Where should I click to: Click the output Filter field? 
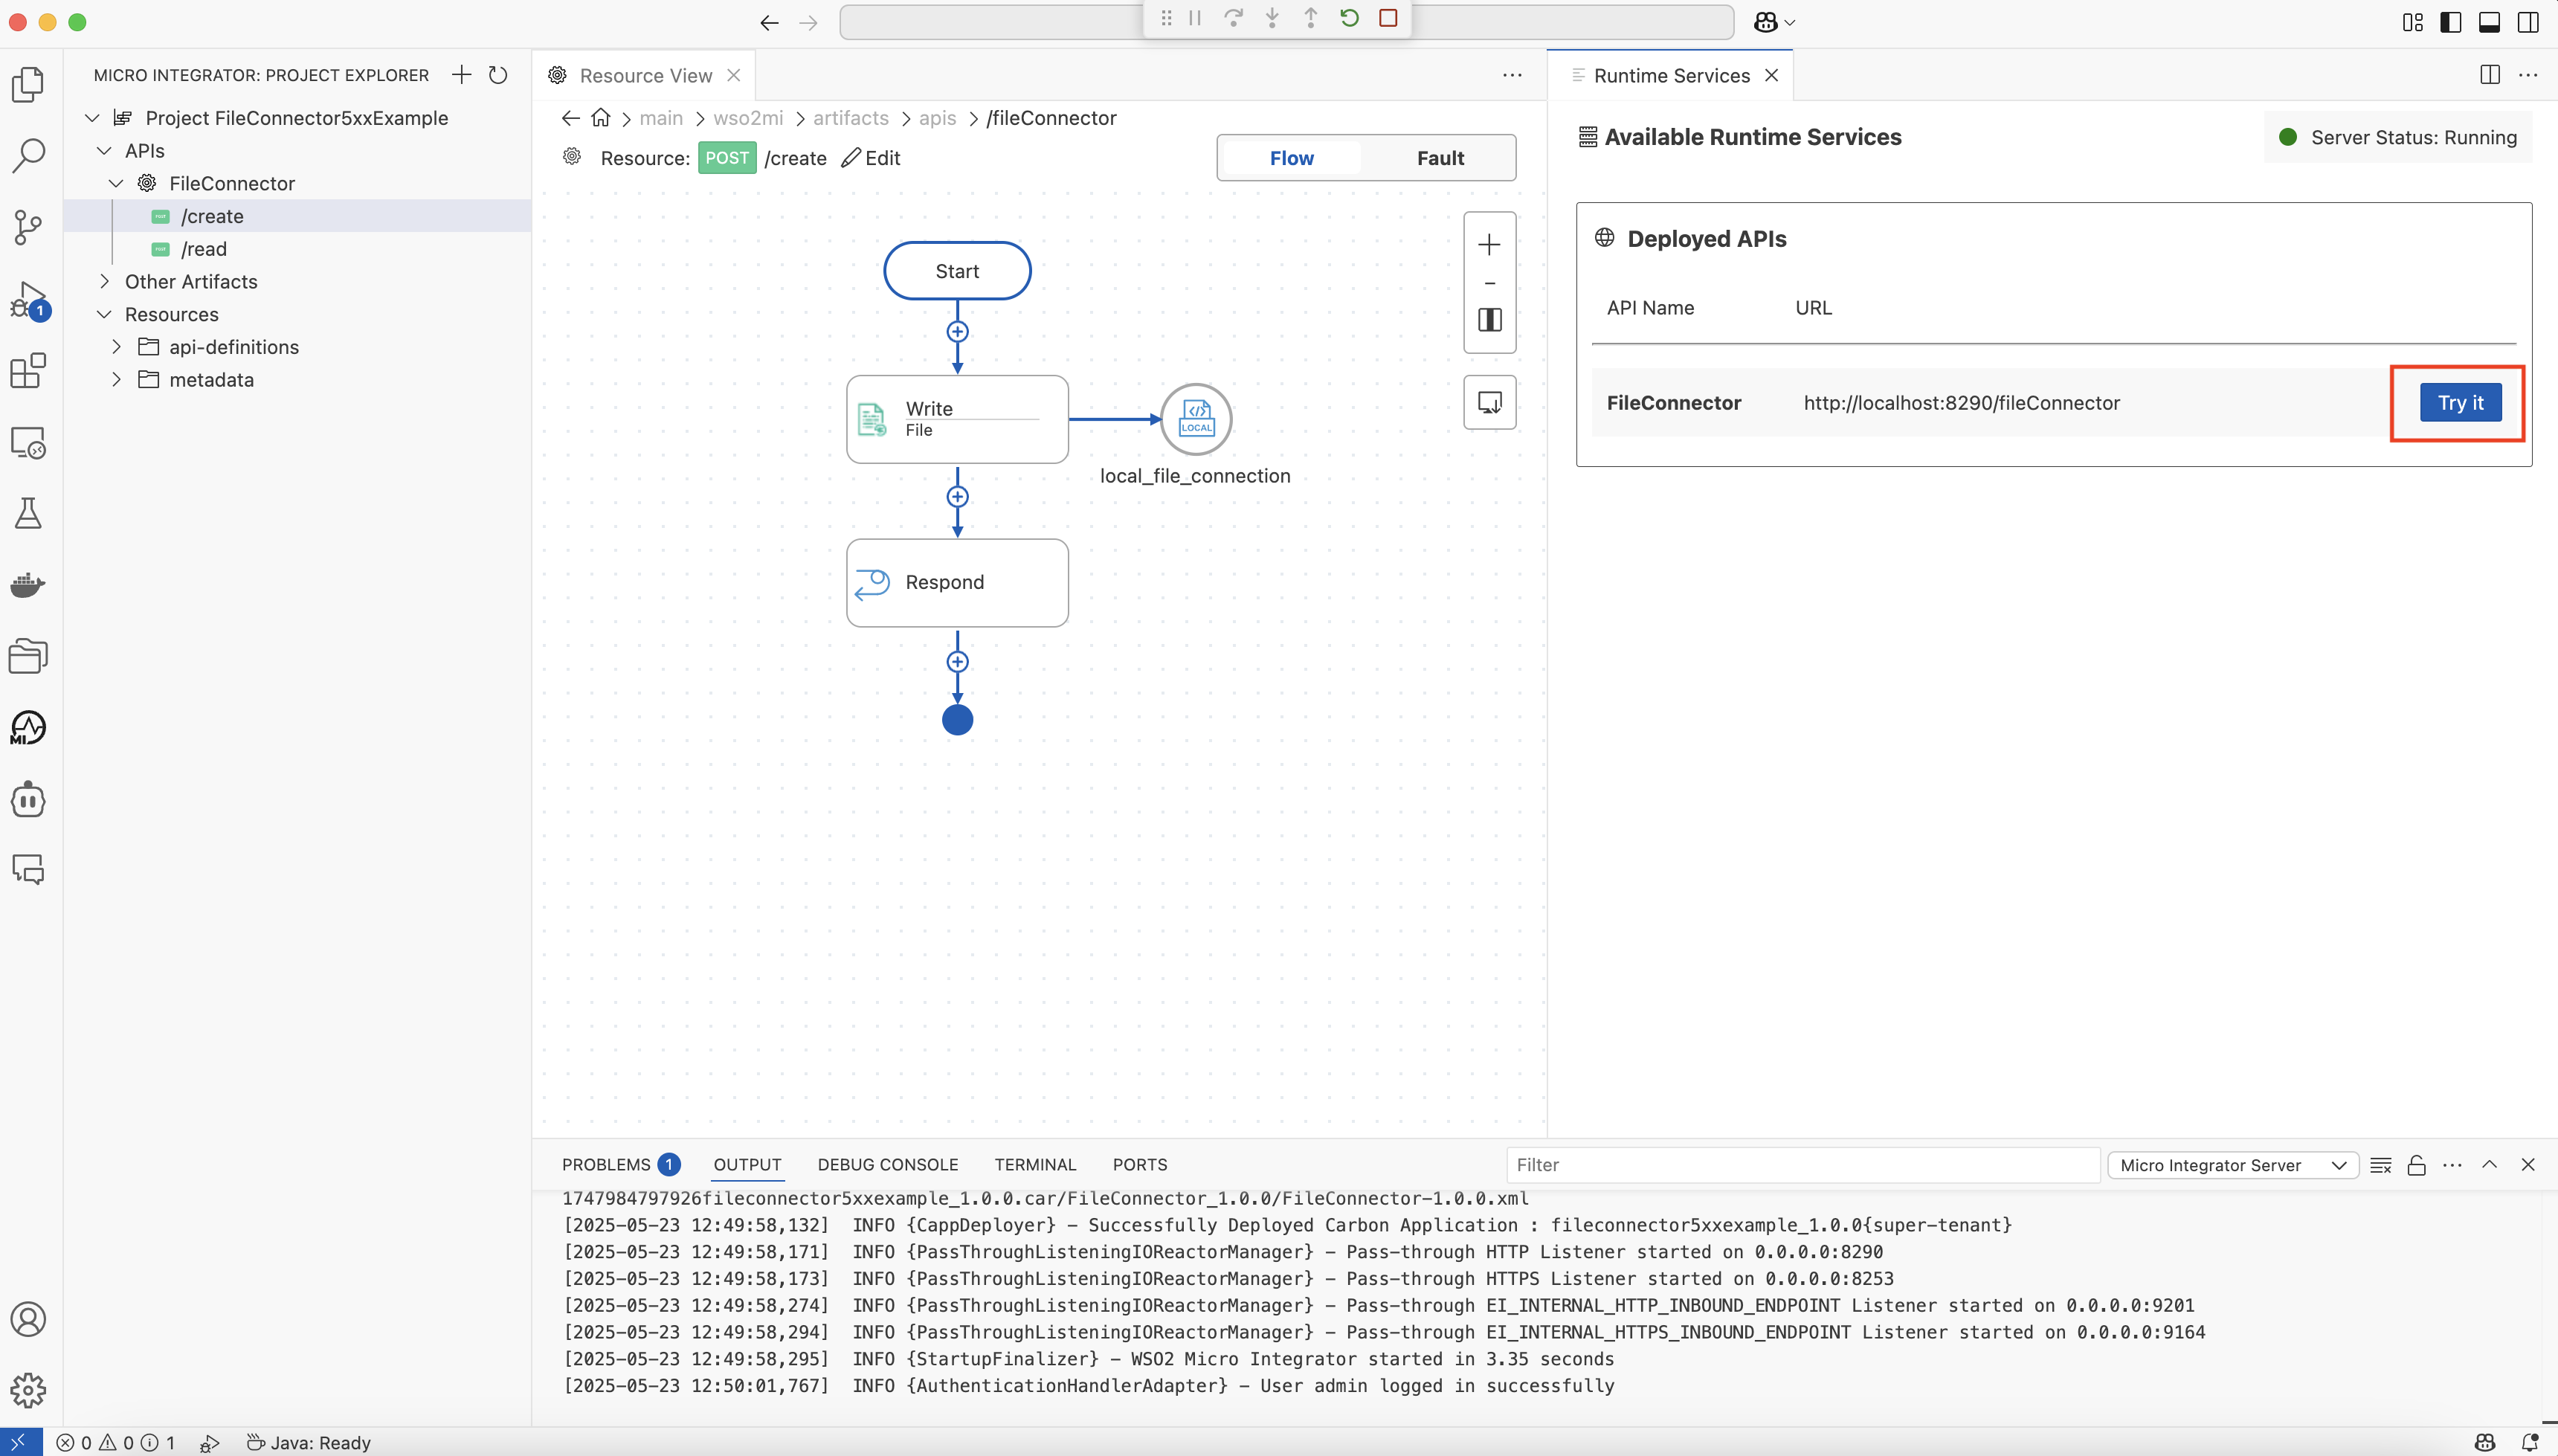(1802, 1165)
